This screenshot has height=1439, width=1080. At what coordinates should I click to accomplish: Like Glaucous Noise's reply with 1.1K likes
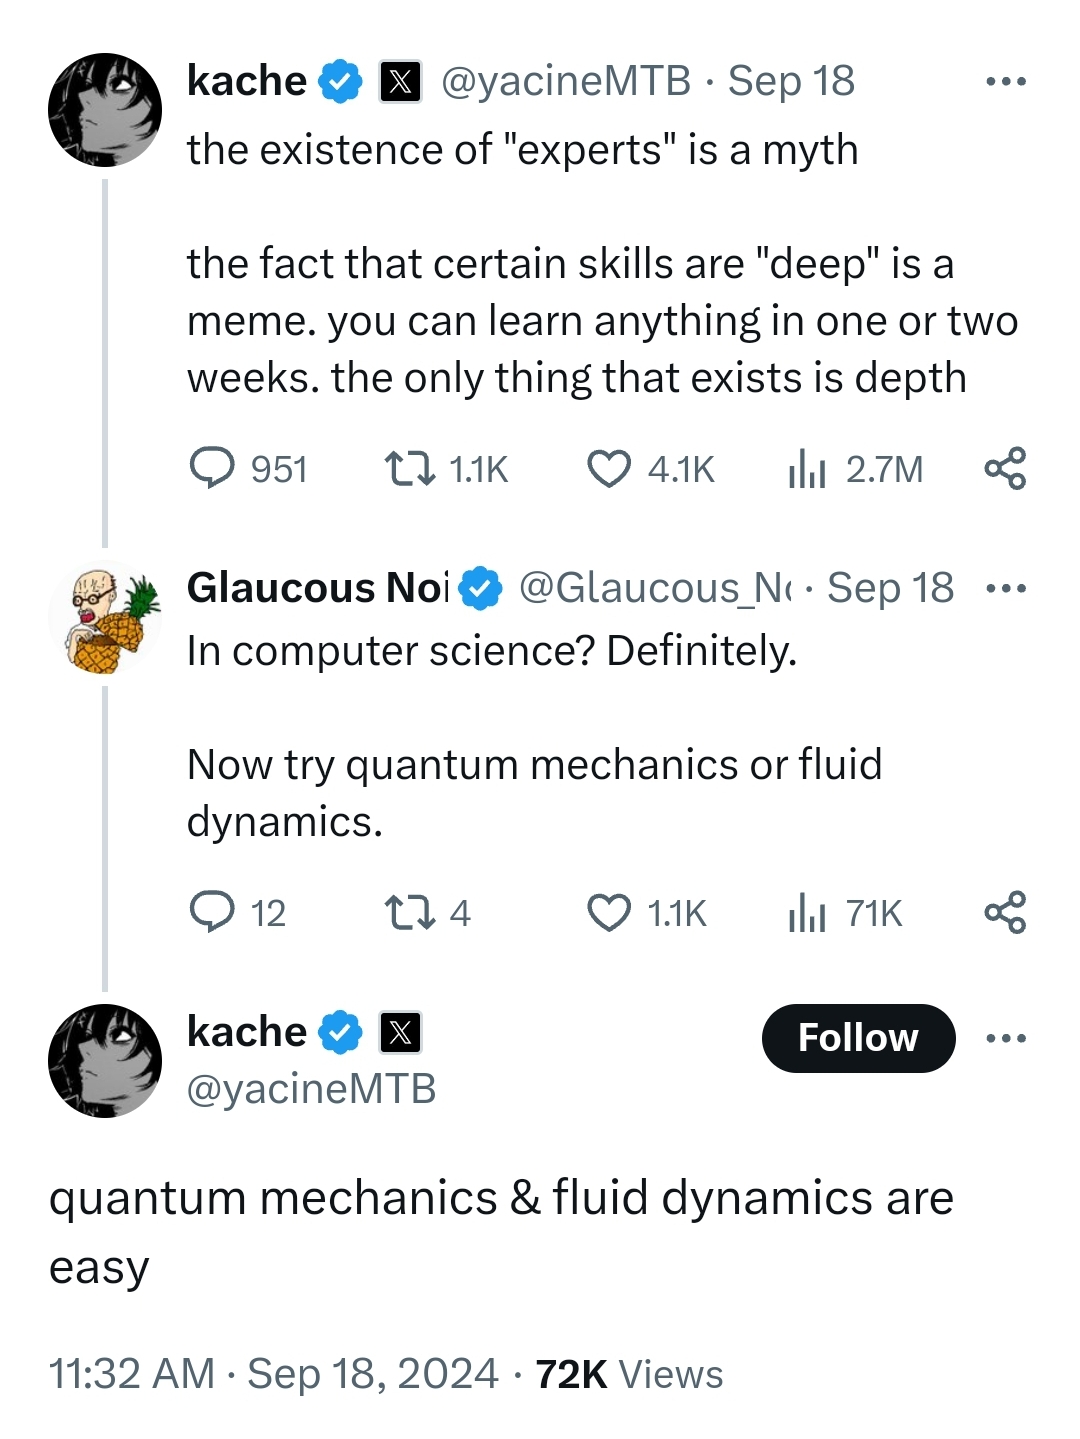pyautogui.click(x=608, y=912)
